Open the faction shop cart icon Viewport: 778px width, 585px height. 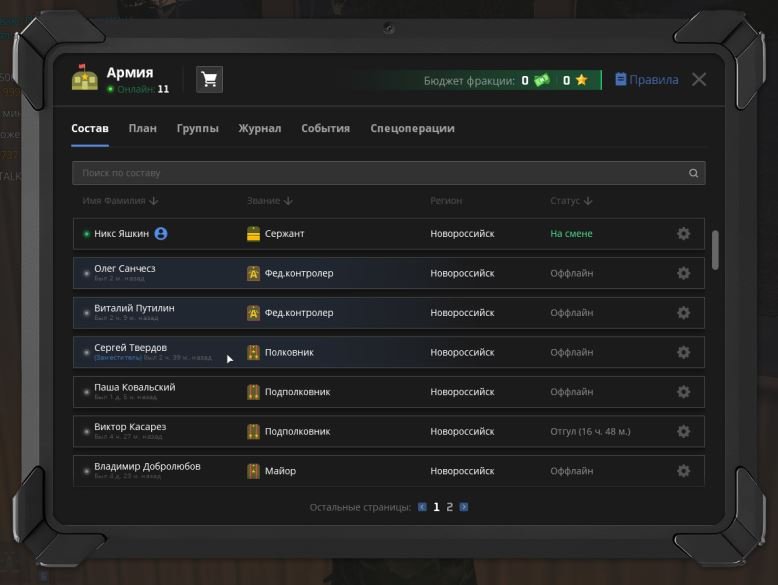[x=209, y=79]
